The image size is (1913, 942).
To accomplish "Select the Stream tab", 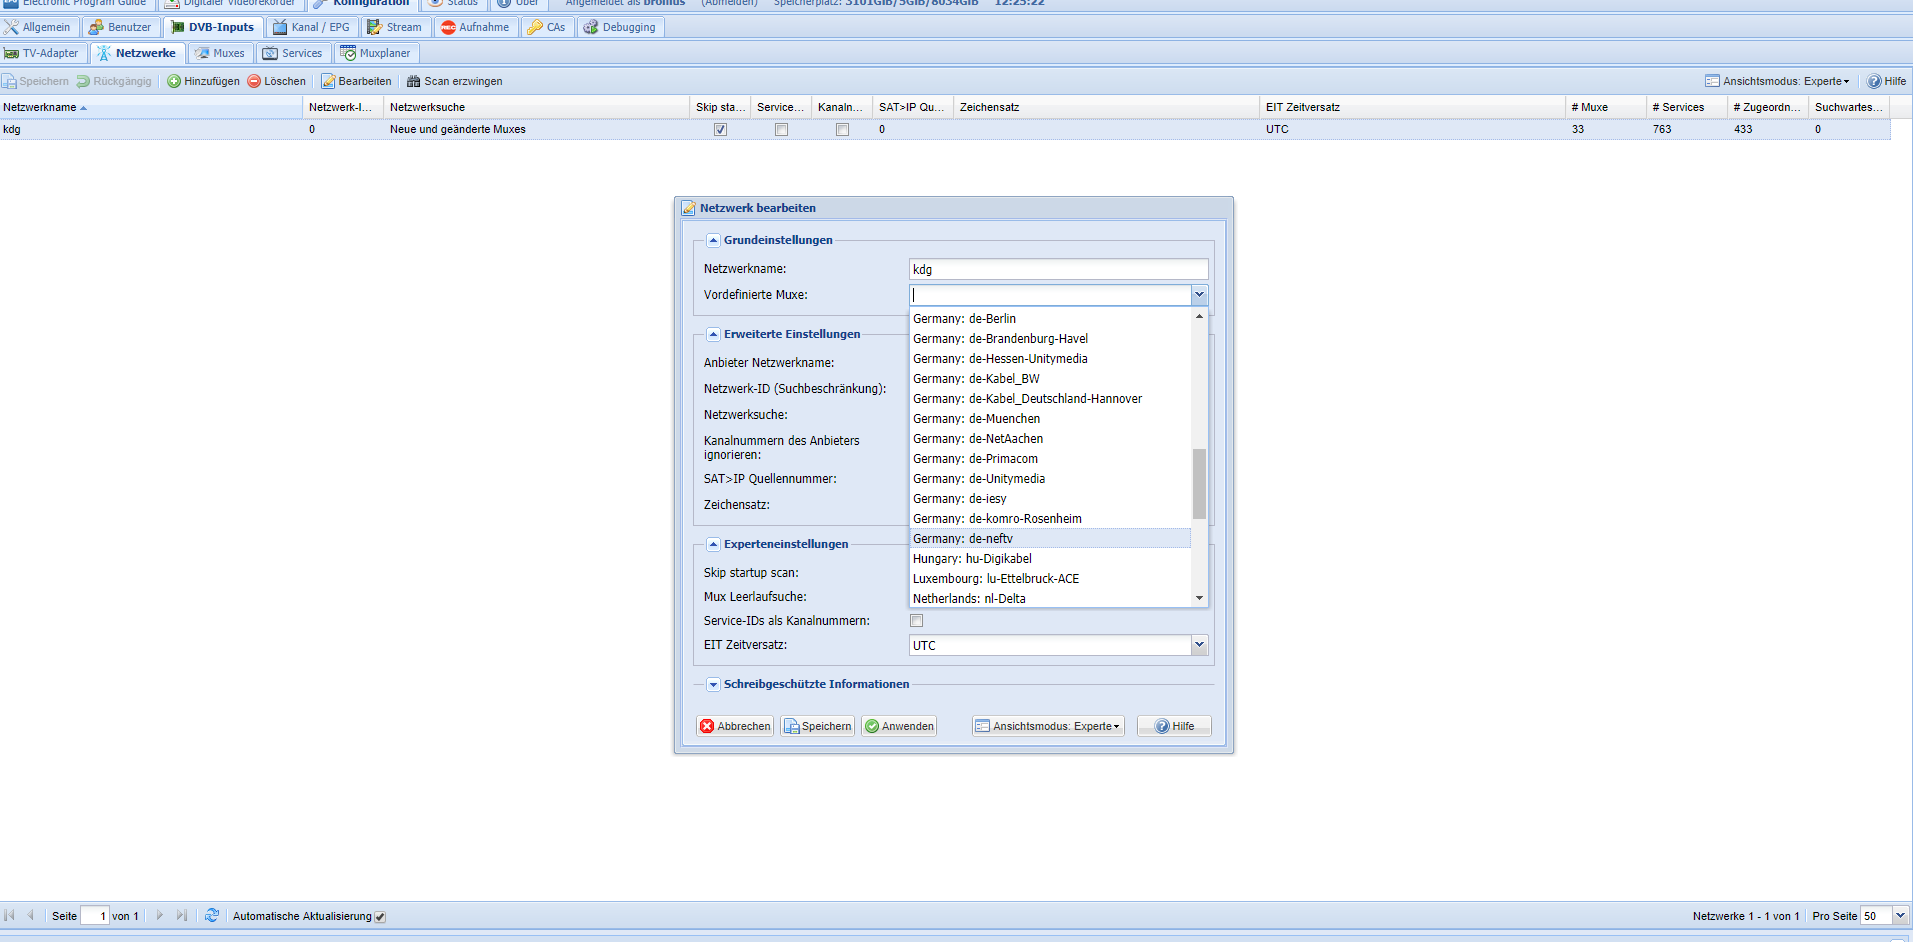I will click(395, 27).
